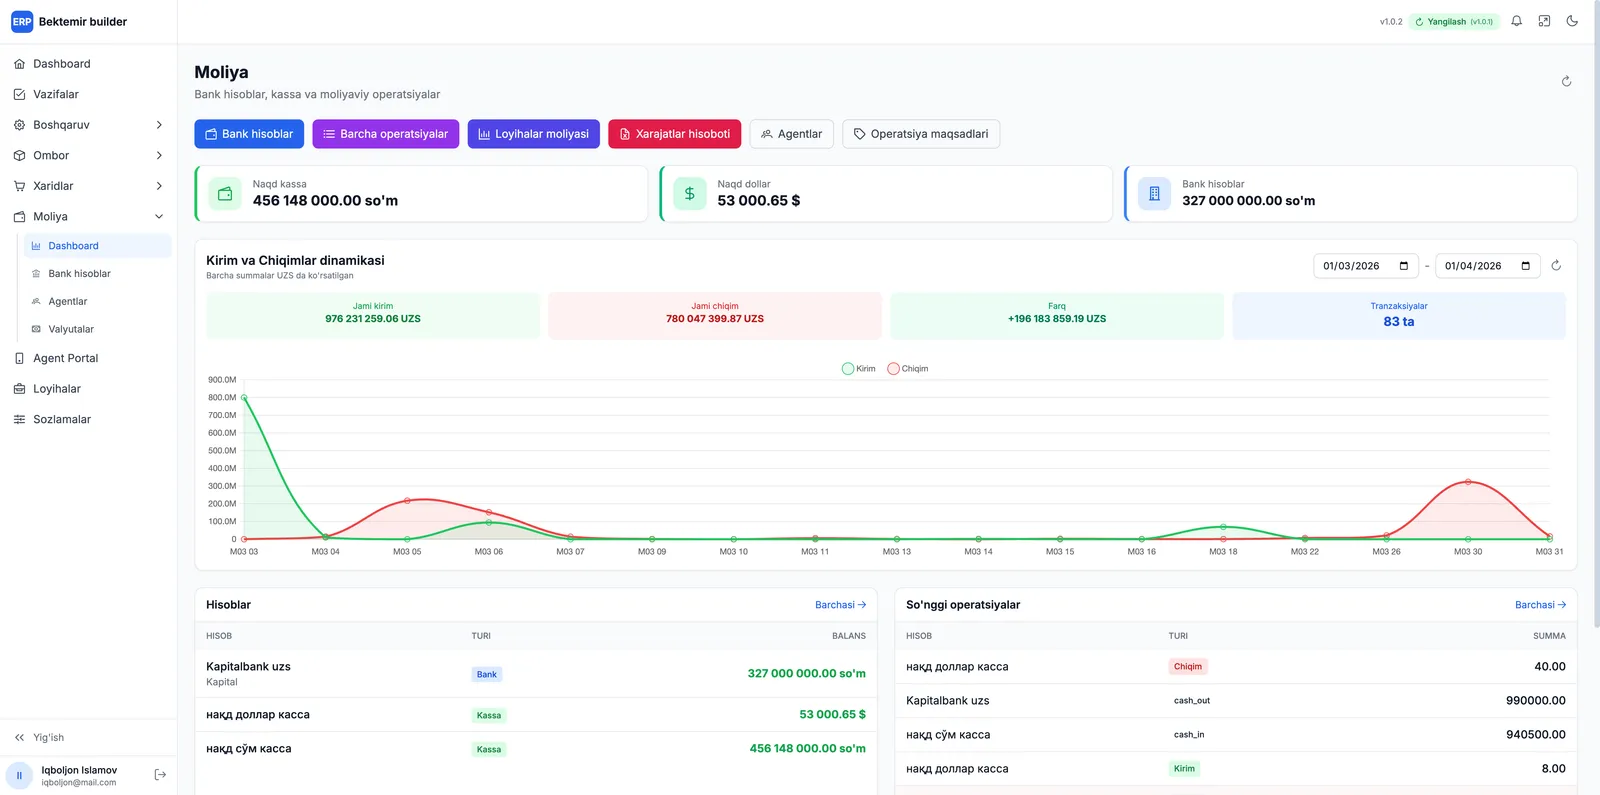Click the start date field 01/03/2026
This screenshot has width=1600, height=795.
(x=1366, y=266)
